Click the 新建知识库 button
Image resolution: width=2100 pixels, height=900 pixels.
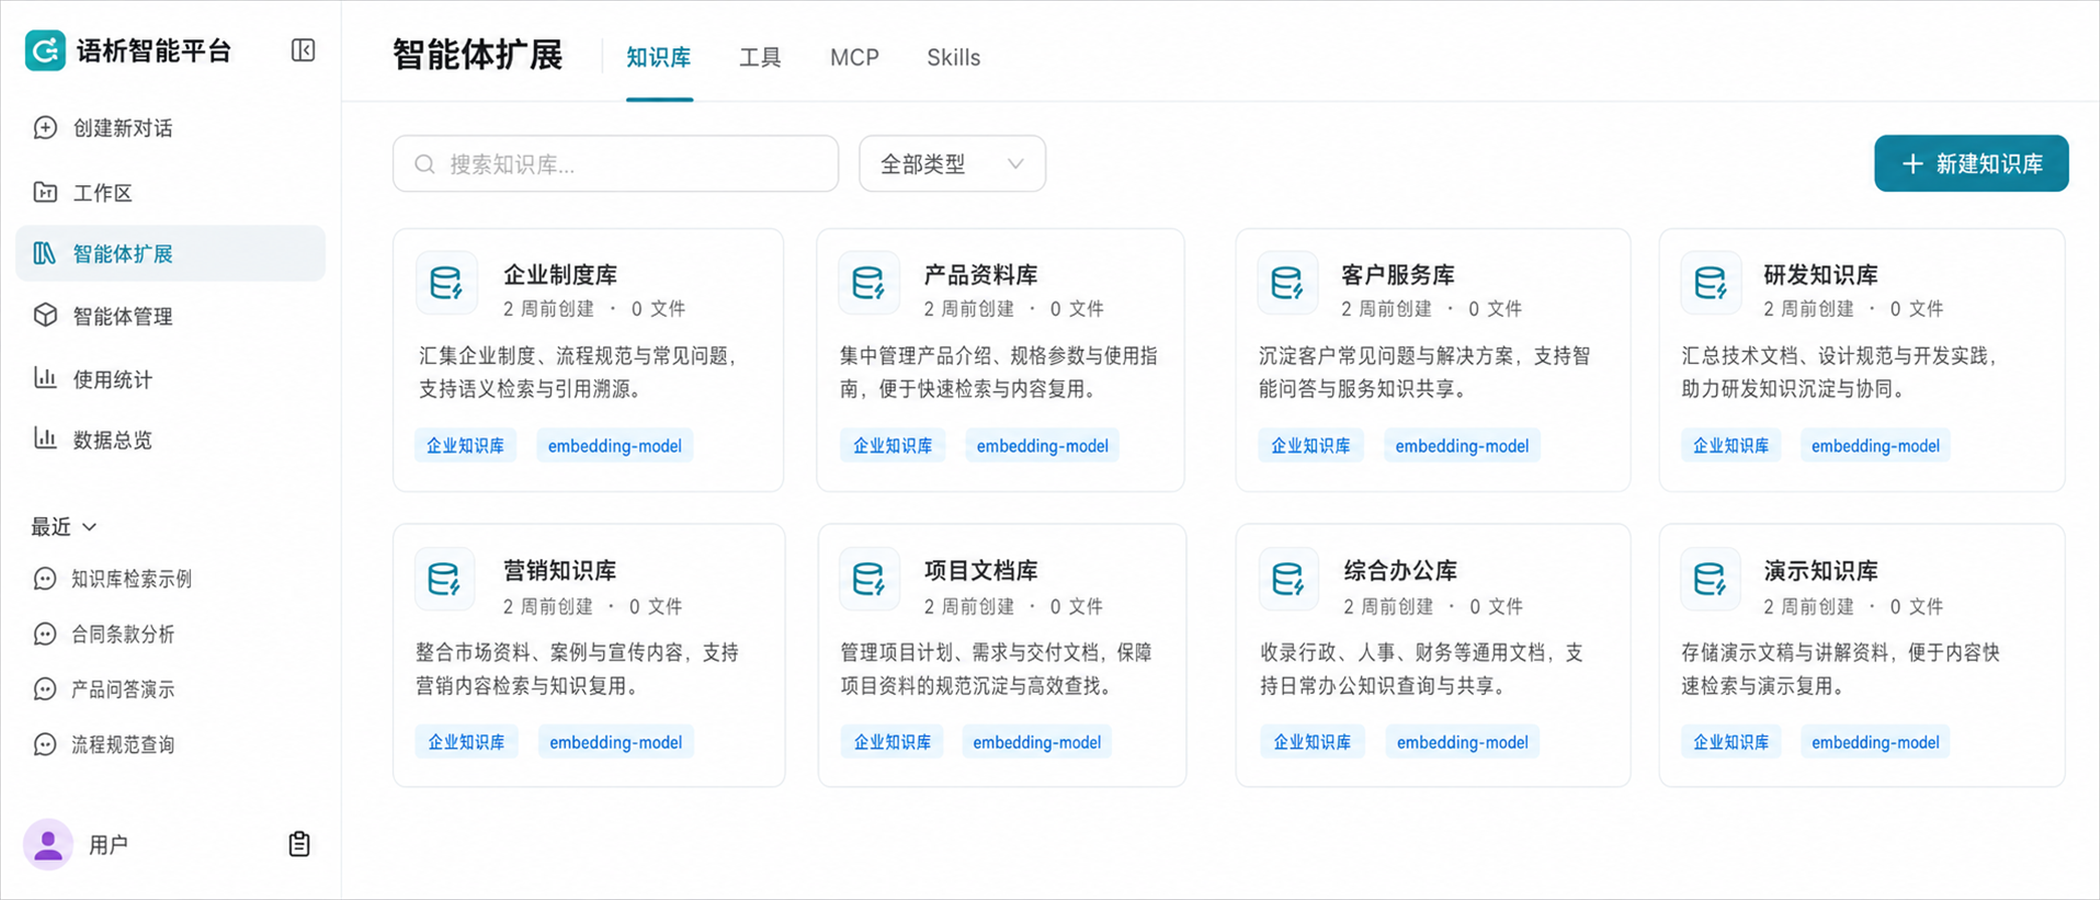tap(1971, 163)
